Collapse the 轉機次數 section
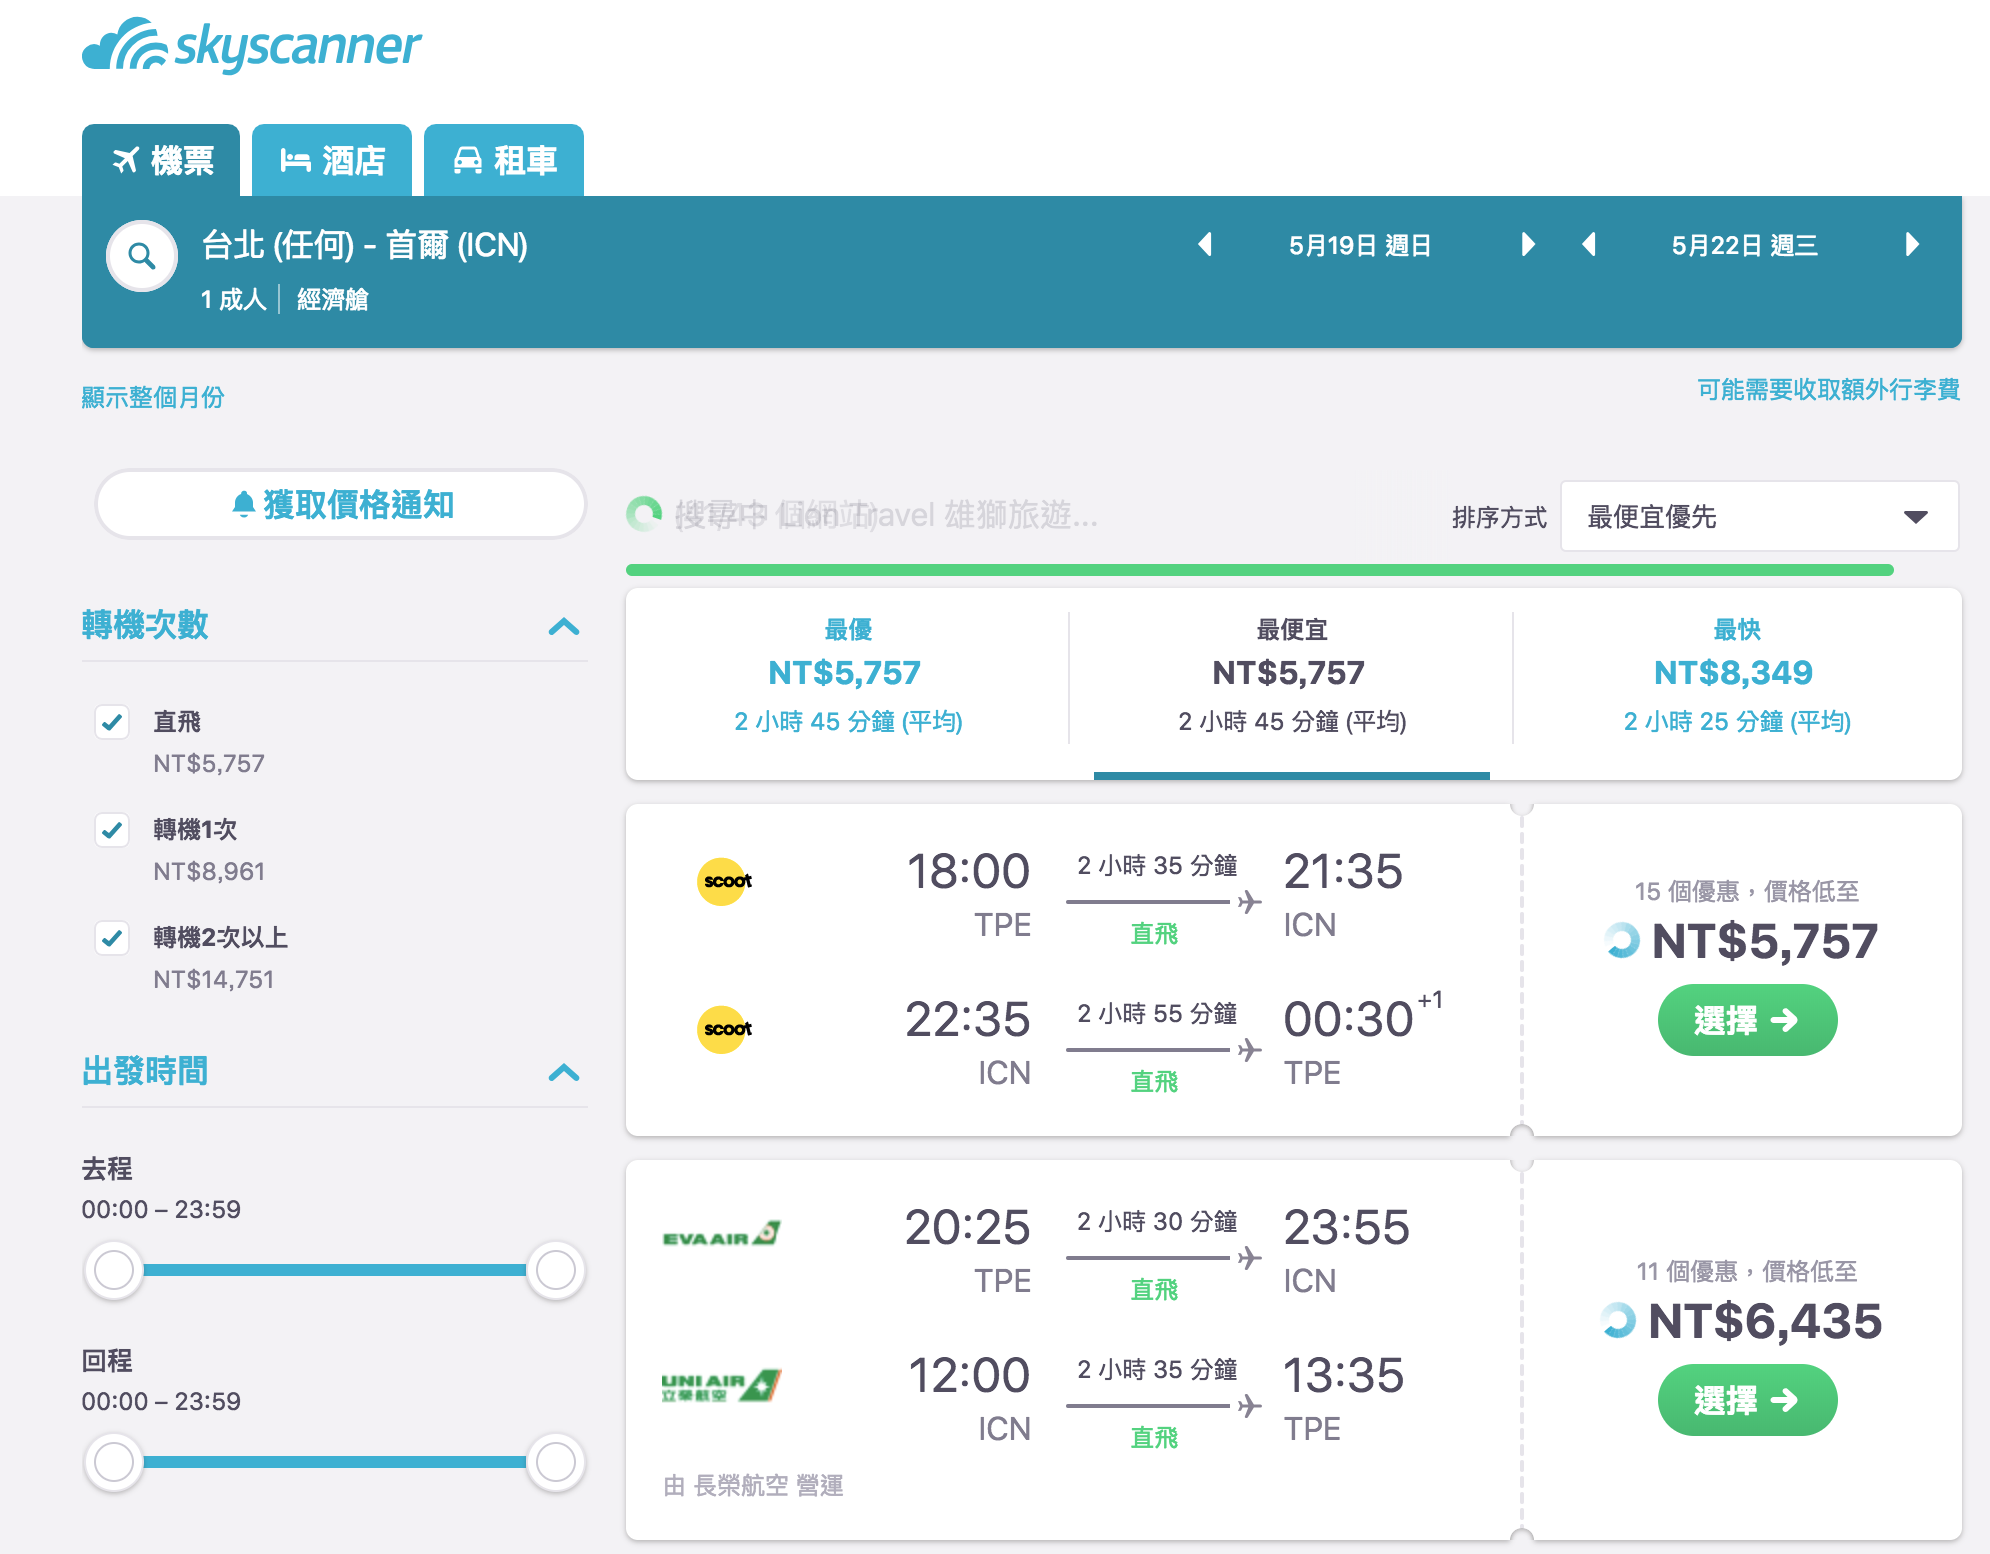This screenshot has height=1554, width=1990. tap(564, 627)
